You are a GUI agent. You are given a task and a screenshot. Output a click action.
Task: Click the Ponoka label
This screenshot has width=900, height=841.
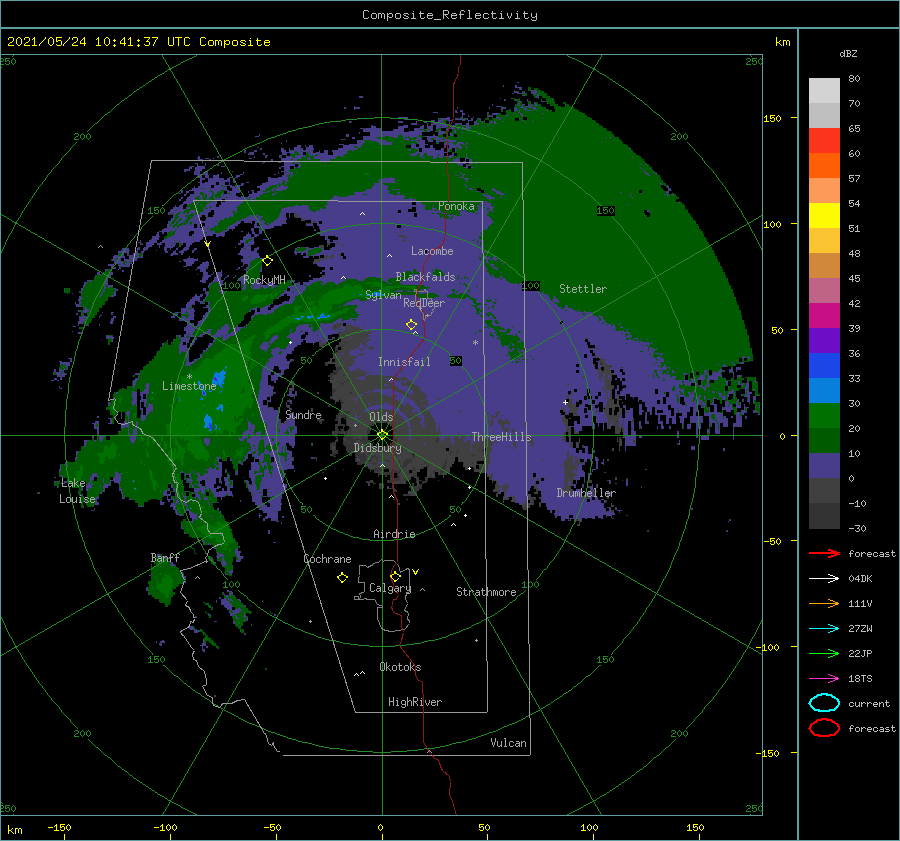(456, 207)
